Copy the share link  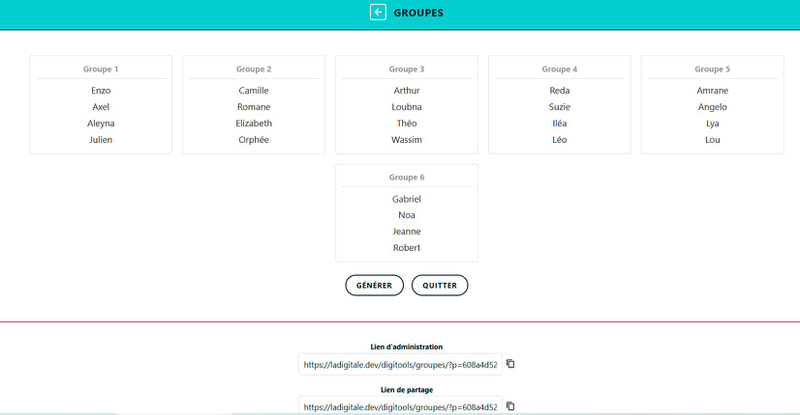510,406
